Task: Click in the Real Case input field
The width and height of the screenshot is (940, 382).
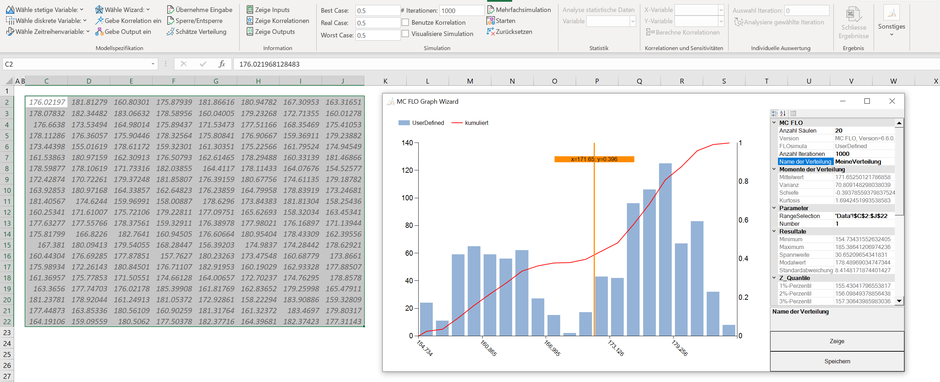Action: [378, 23]
